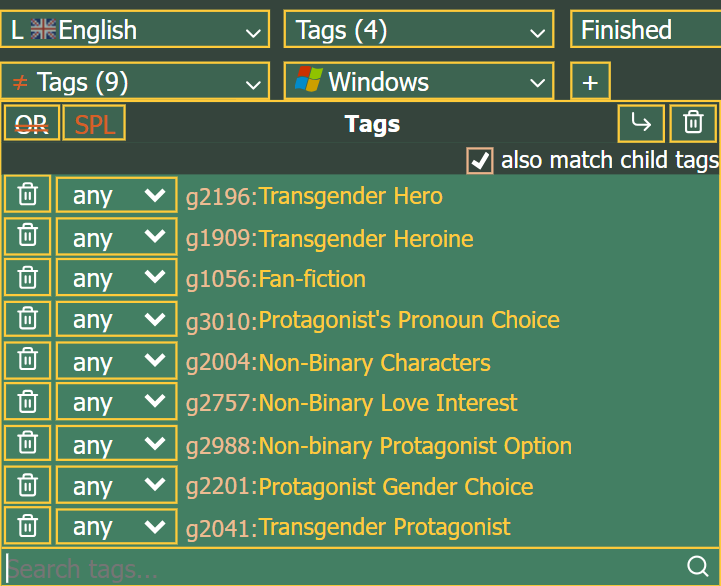Delete the Transgender Protagonist tag row
This screenshot has width=721, height=586.
[x=27, y=527]
